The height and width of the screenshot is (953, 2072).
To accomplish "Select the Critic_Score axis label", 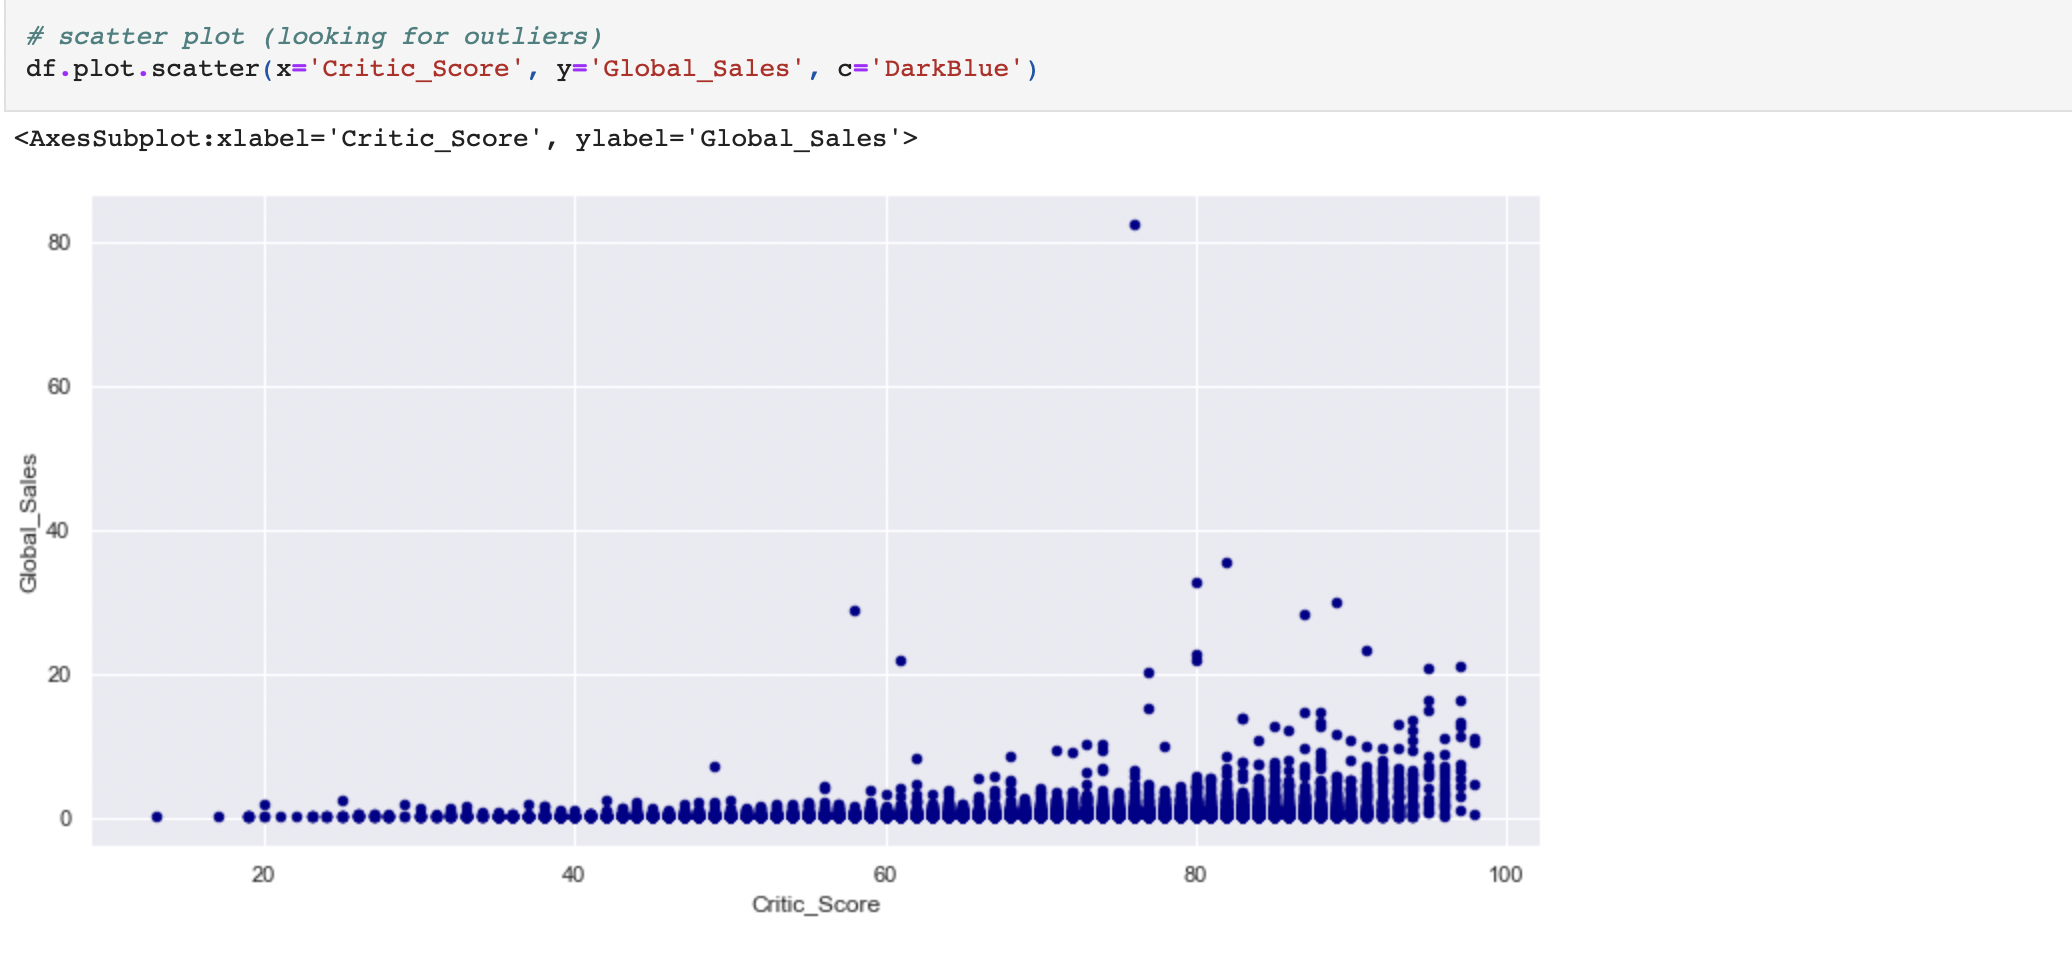I will (815, 904).
